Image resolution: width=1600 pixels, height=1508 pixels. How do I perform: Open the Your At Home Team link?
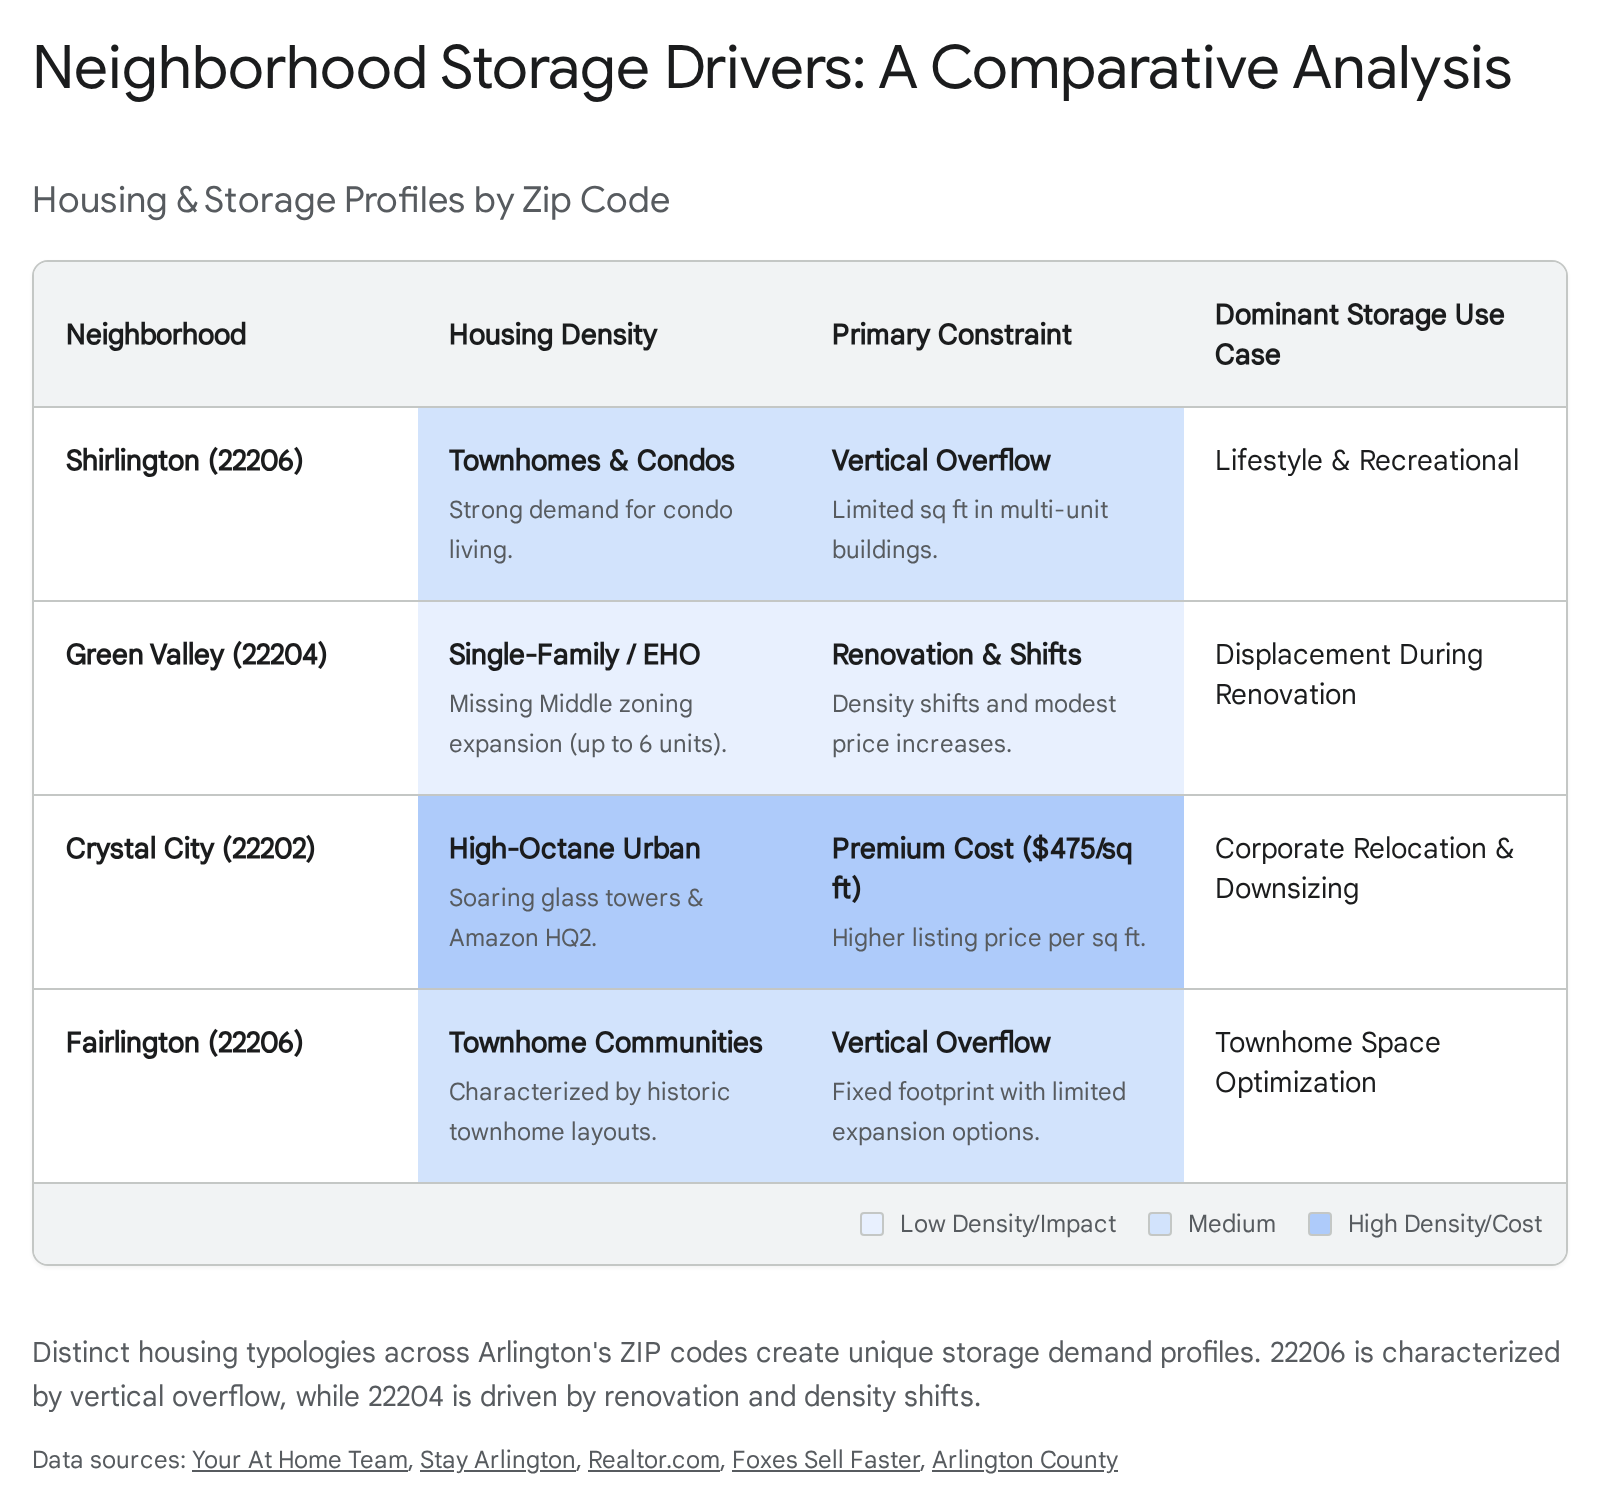[x=299, y=1460]
